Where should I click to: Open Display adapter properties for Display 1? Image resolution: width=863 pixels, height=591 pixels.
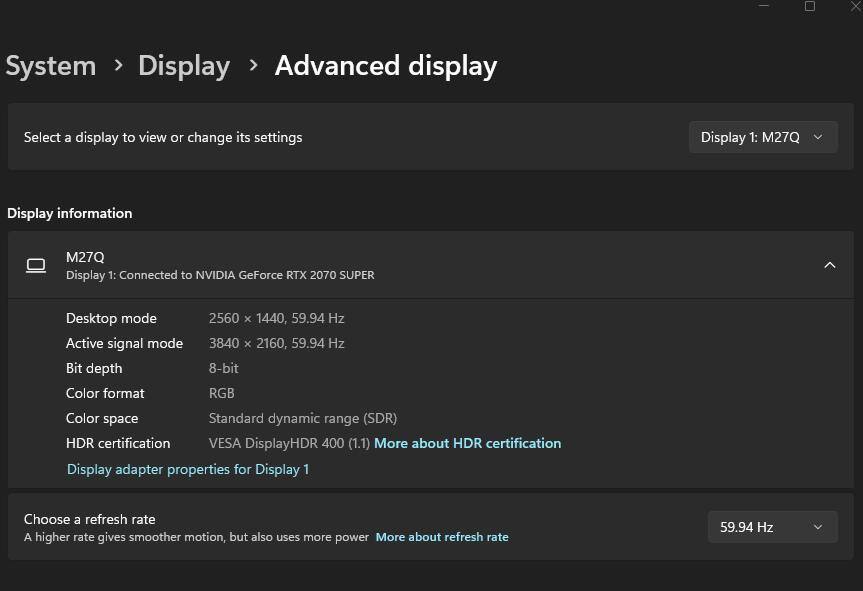click(188, 469)
